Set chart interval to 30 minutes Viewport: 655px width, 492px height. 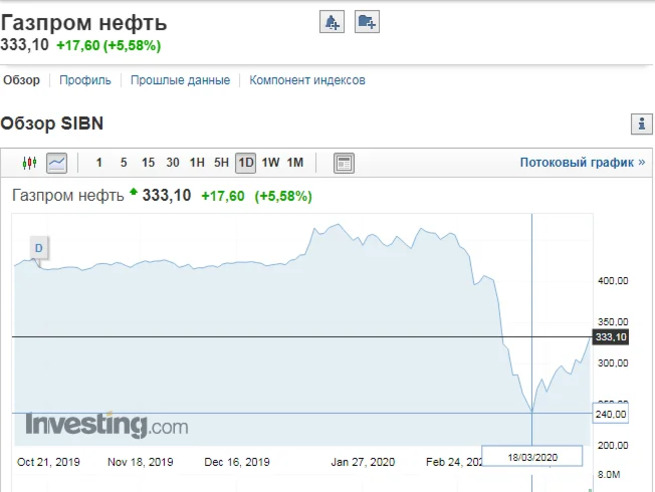point(173,162)
